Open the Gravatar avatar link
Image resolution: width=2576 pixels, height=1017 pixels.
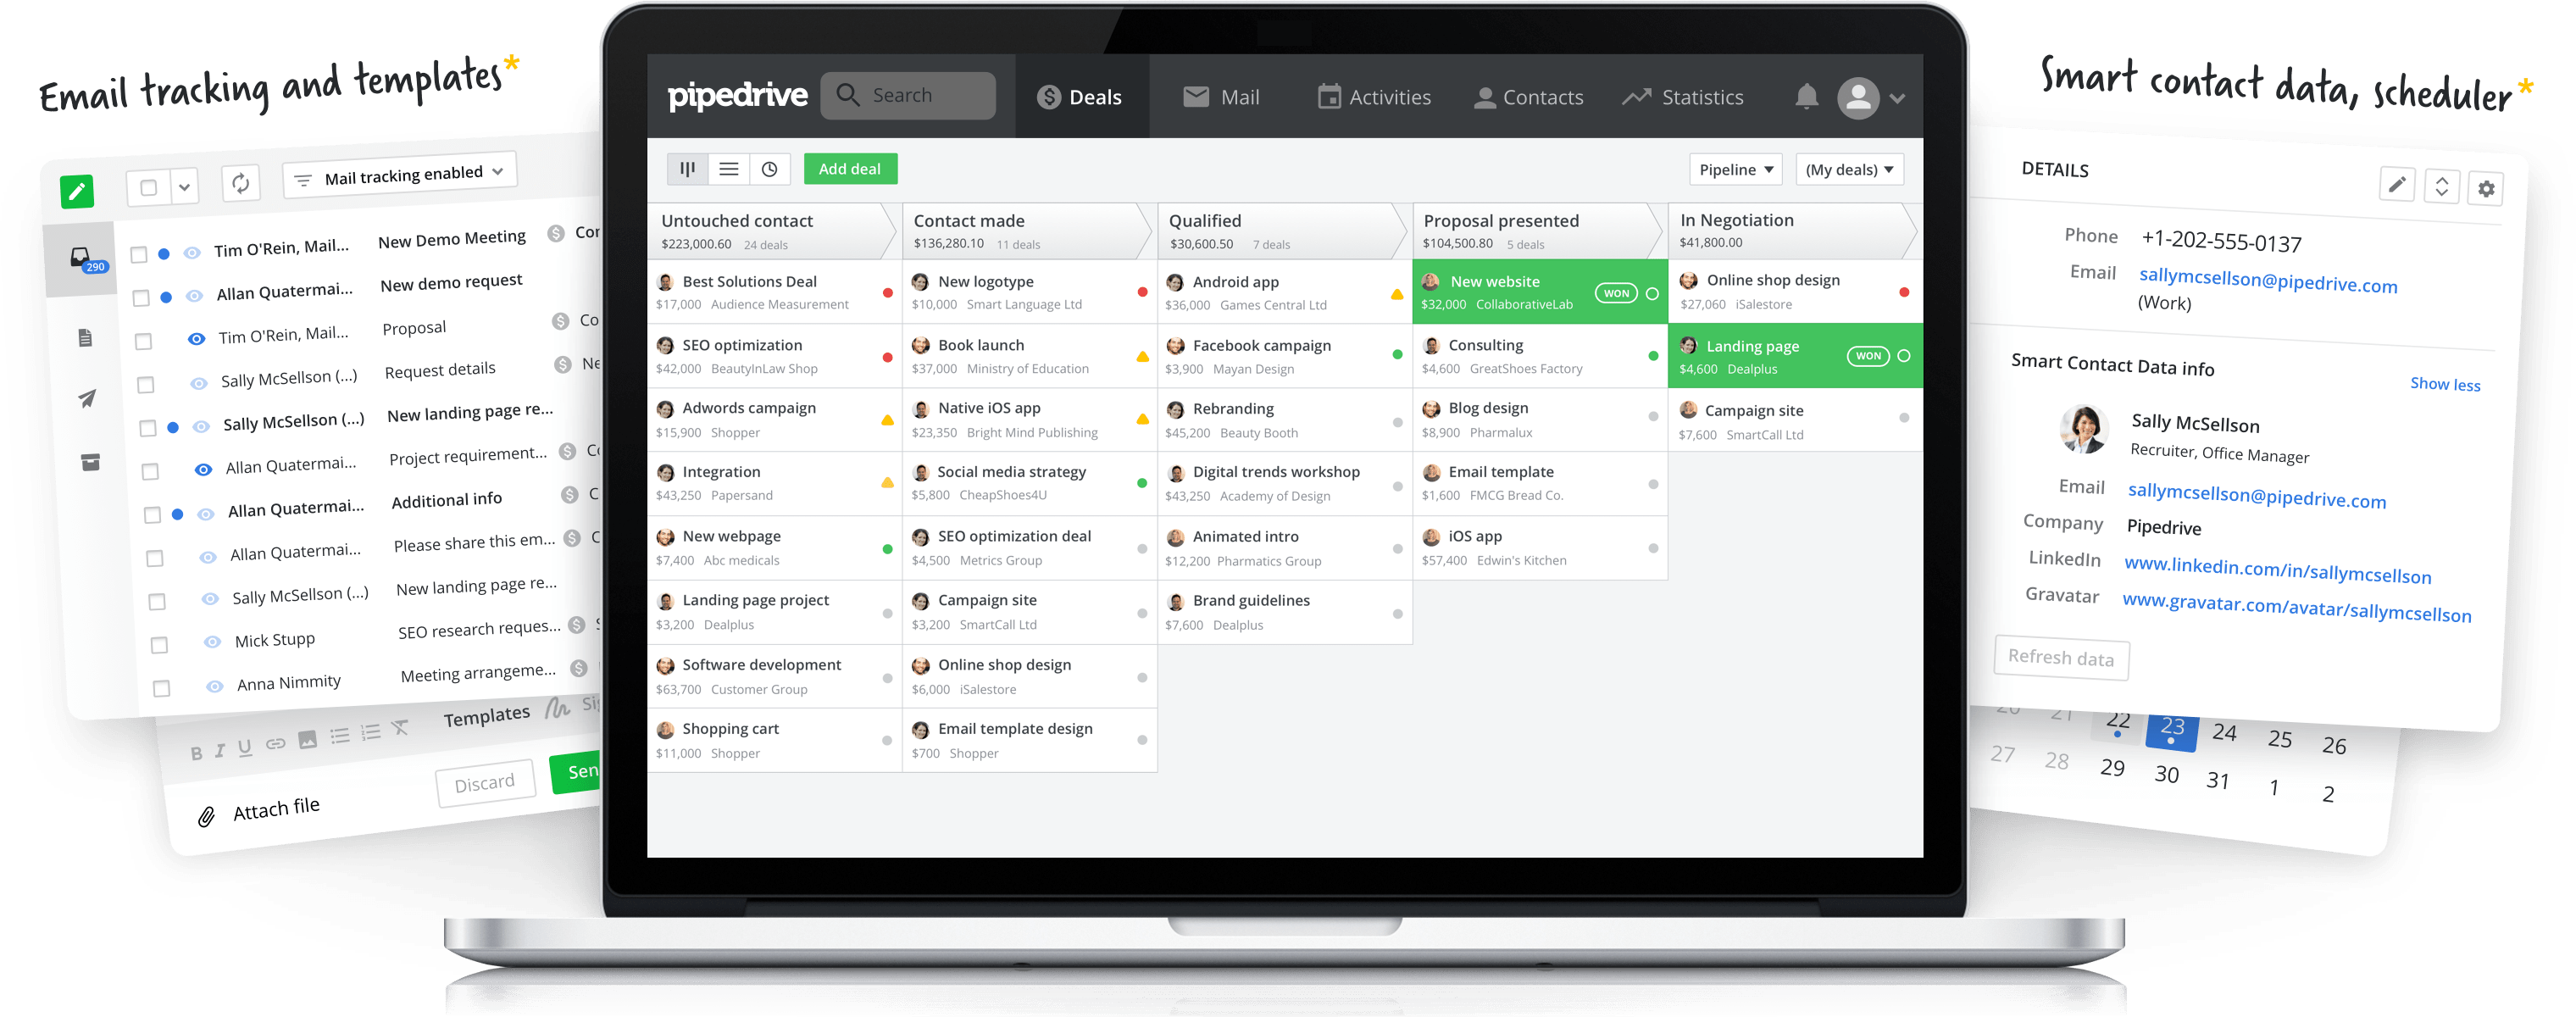(x=2296, y=606)
